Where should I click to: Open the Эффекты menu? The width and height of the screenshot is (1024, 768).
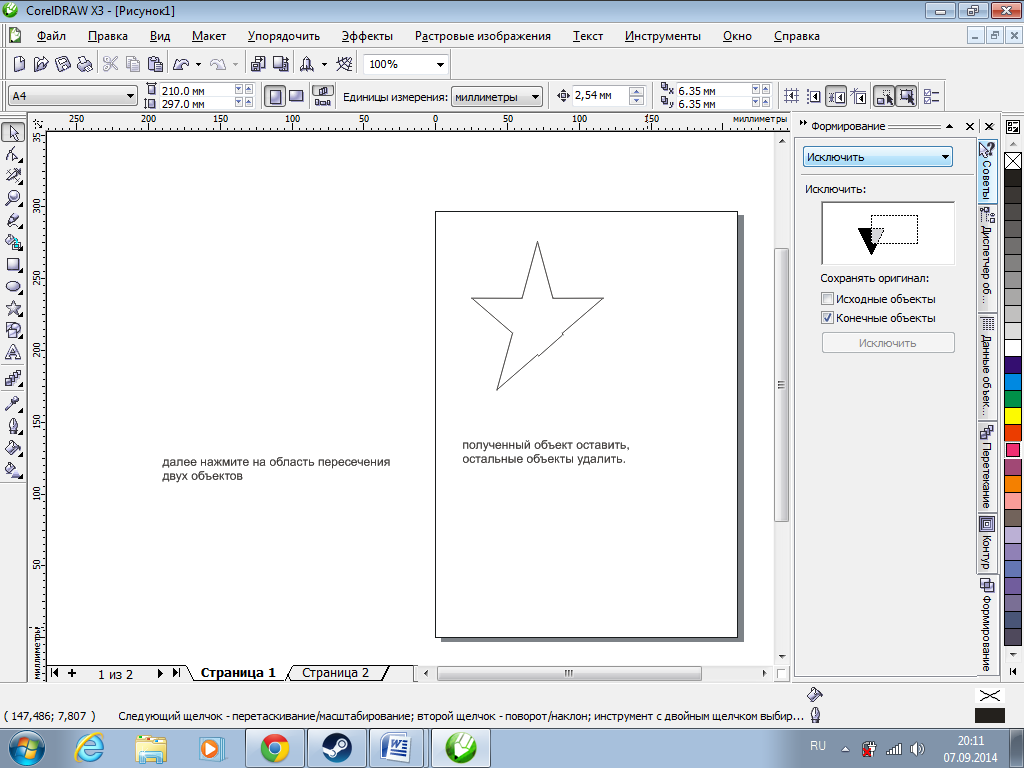point(367,36)
